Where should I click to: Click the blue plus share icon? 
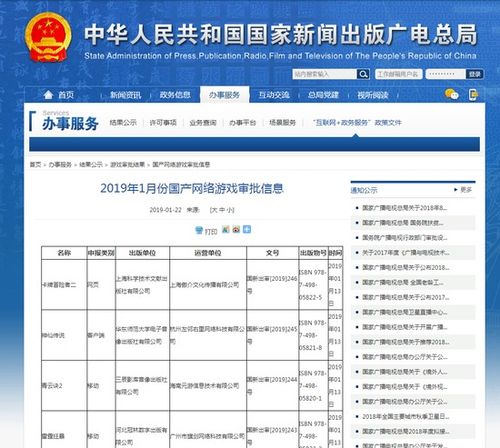tap(247, 229)
